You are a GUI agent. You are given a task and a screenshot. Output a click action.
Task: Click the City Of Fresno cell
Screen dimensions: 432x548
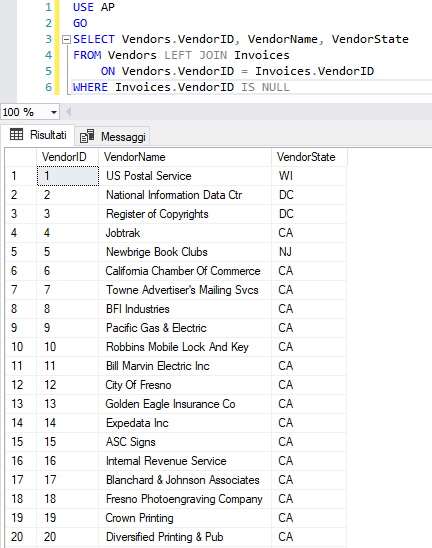click(x=185, y=385)
